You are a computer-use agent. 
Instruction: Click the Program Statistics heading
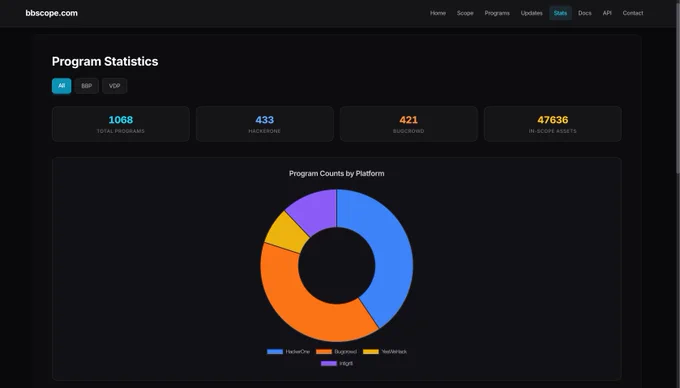pyautogui.click(x=105, y=62)
